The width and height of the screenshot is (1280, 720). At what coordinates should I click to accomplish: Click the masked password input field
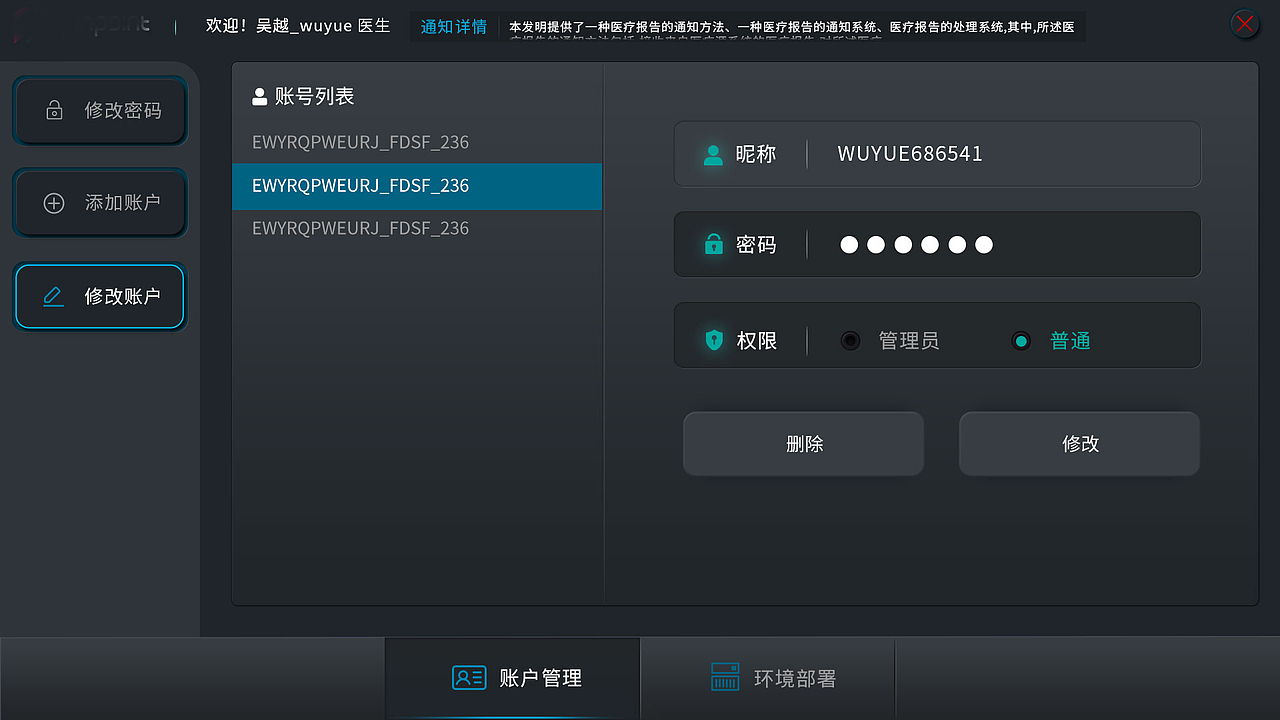pyautogui.click(x=1000, y=244)
